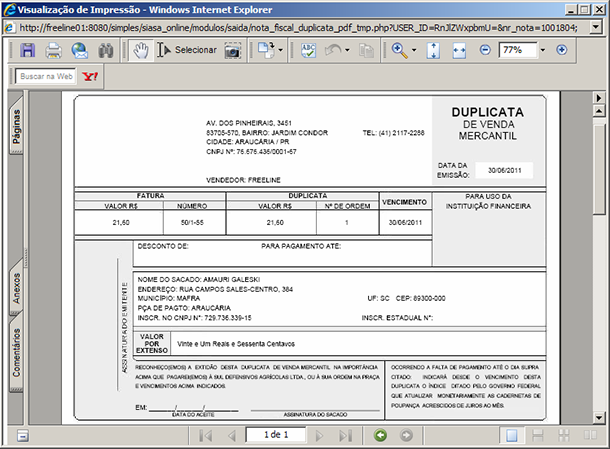Click the Fit Page height icon

point(433,50)
